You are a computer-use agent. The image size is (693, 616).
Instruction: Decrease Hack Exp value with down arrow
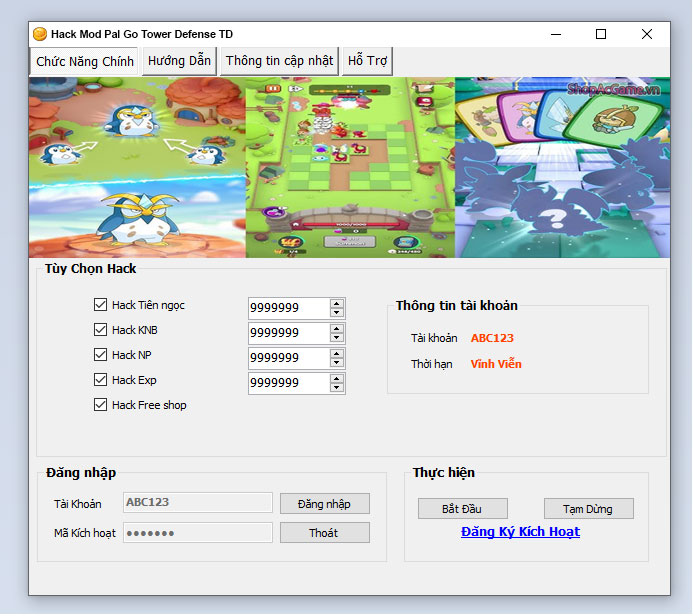[337, 388]
